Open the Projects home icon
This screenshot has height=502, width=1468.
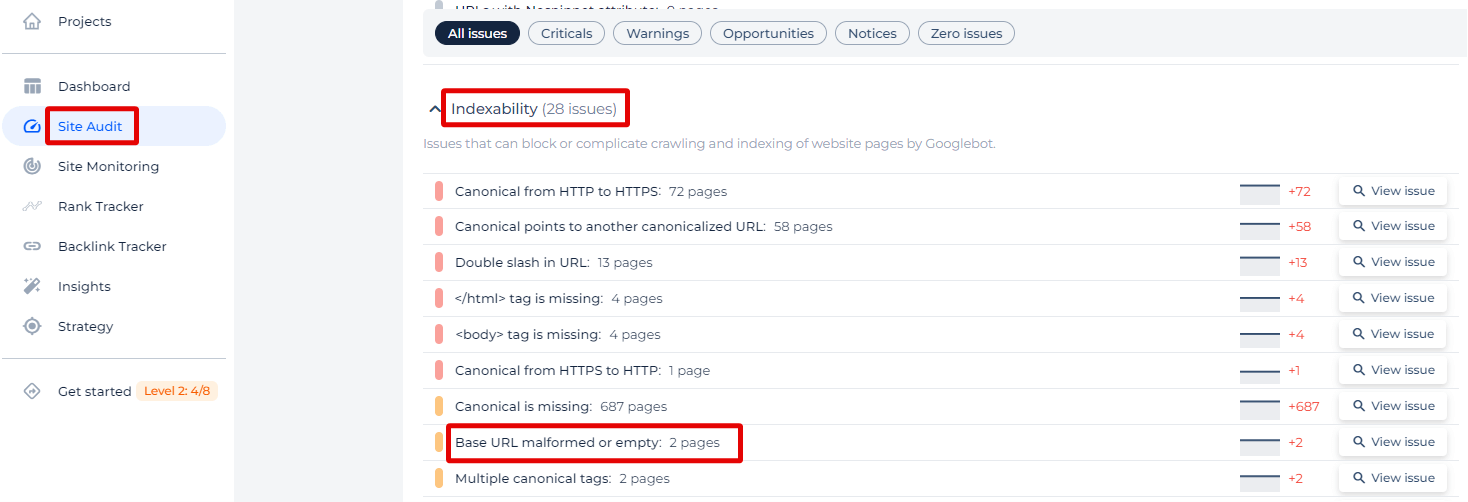click(32, 21)
